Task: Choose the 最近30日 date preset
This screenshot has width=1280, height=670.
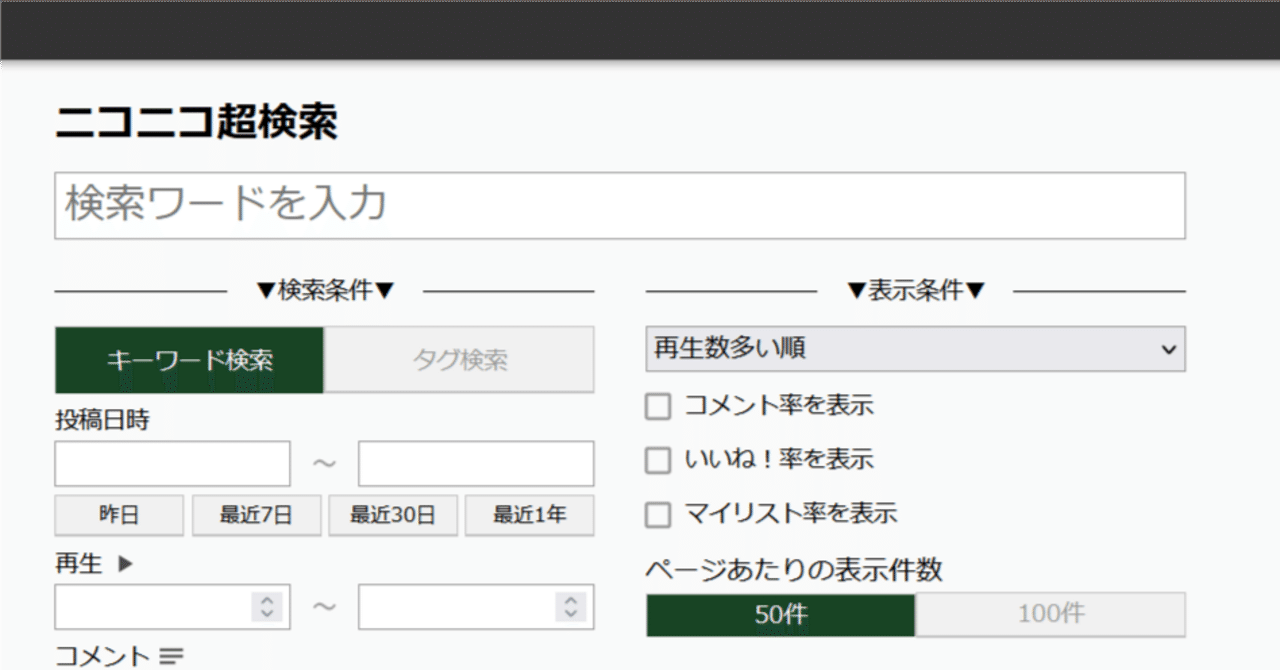Action: 393,515
